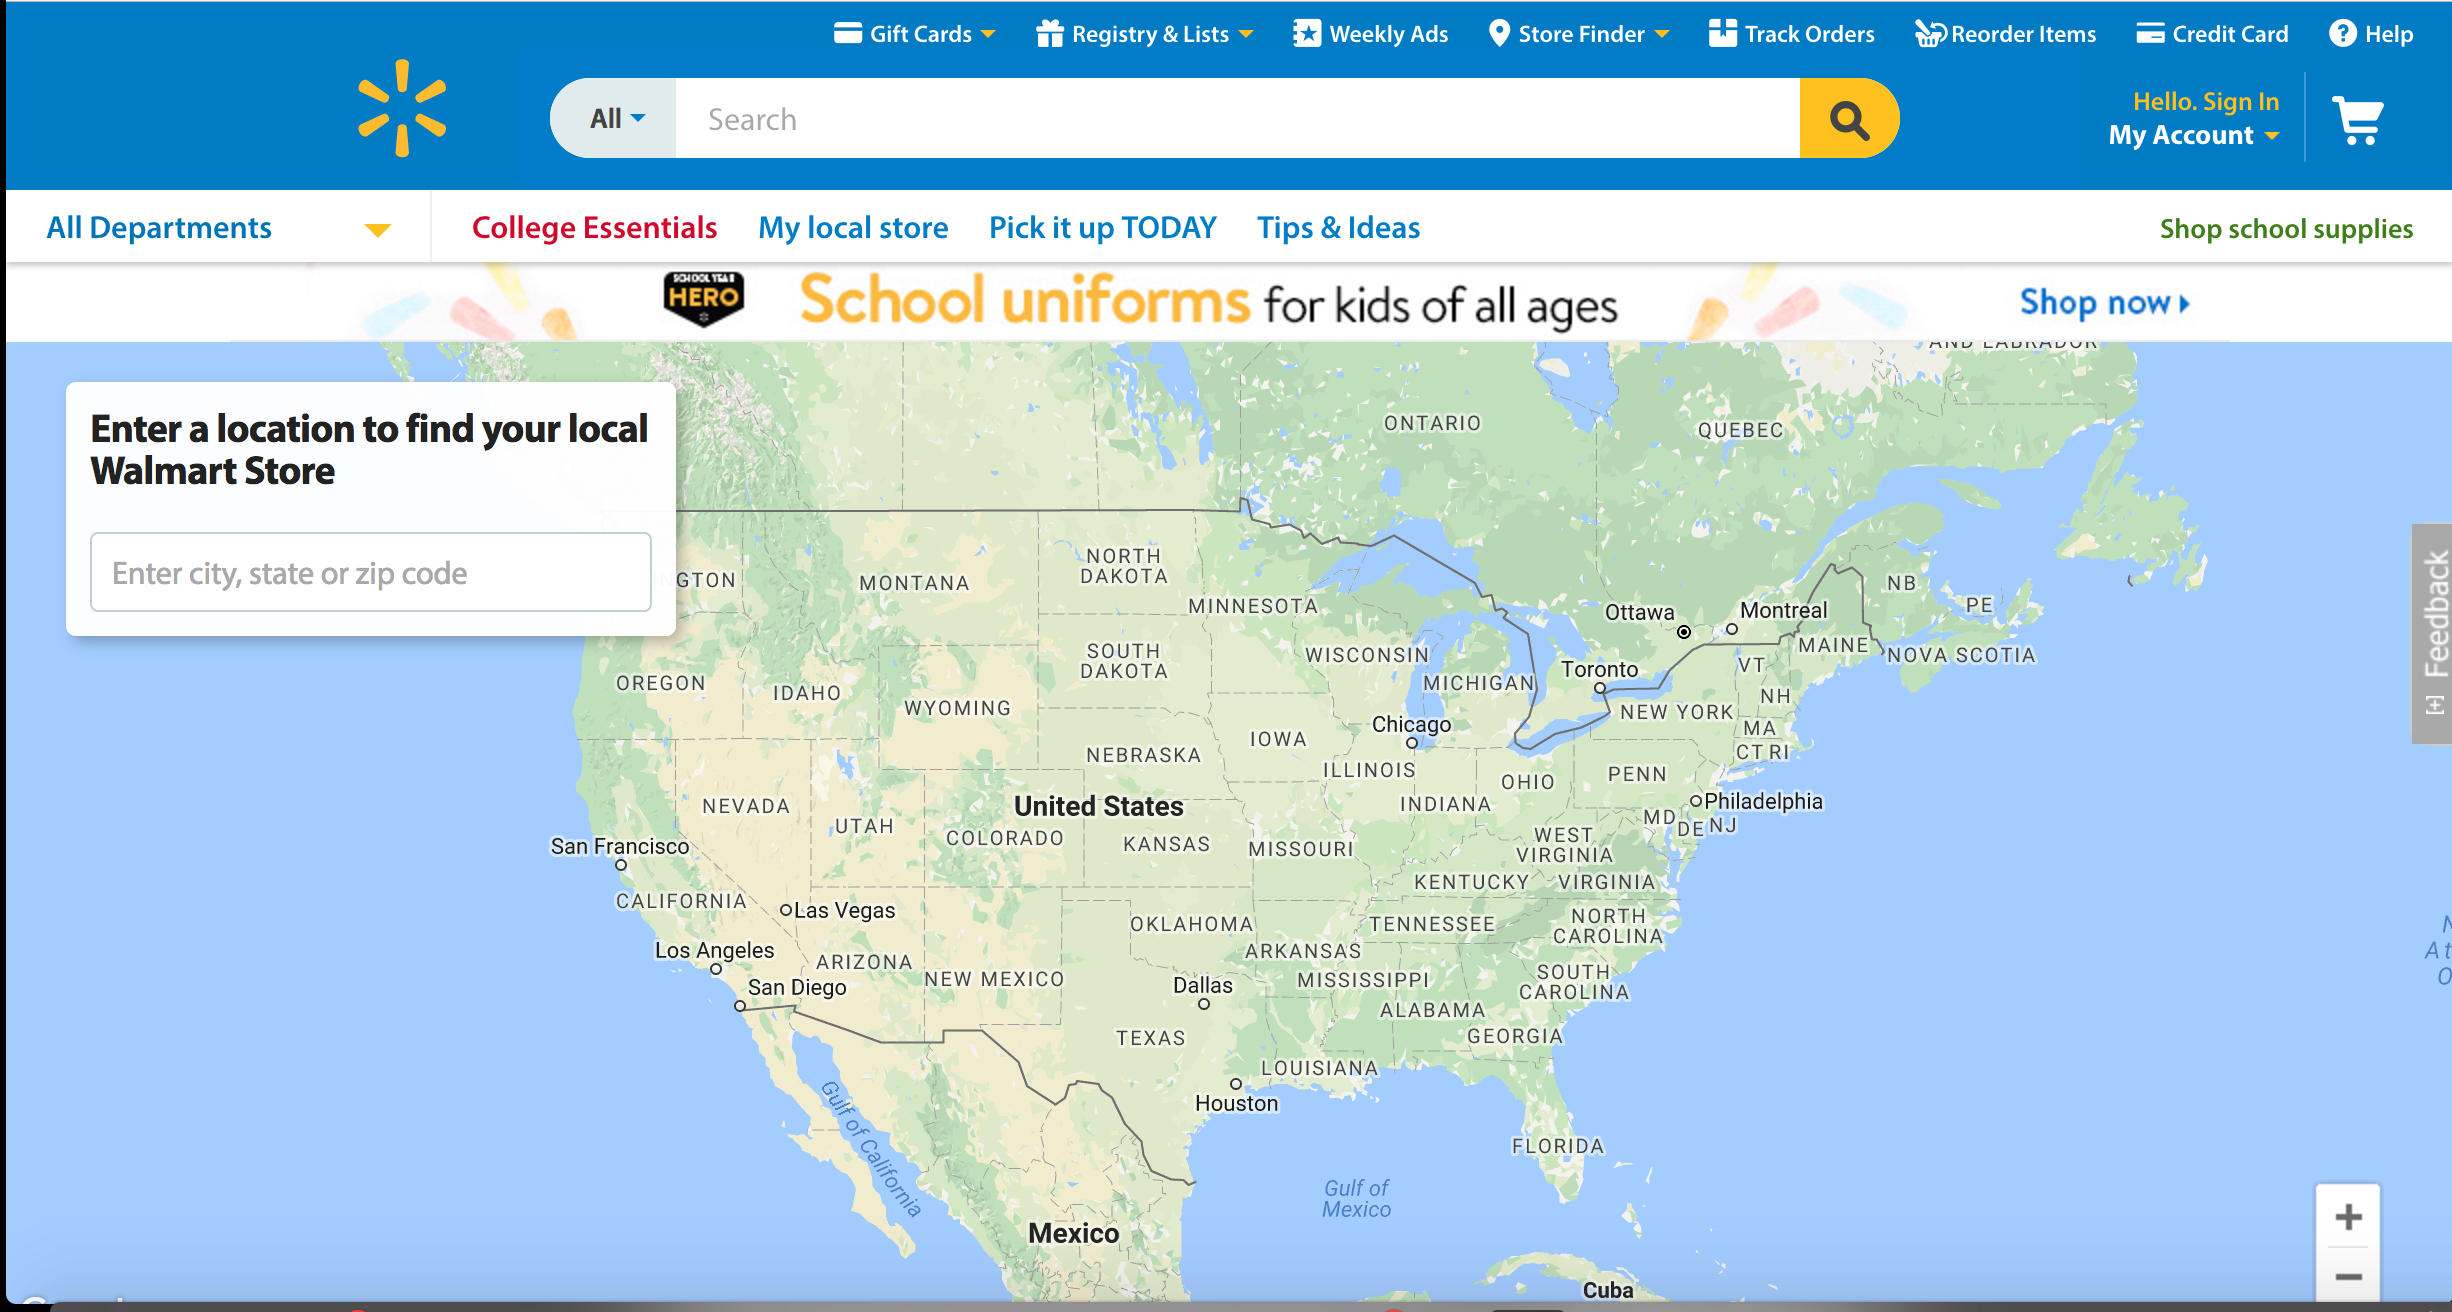The height and width of the screenshot is (1312, 2452).
Task: Click the Reorder Items basket icon
Action: coord(1929,34)
